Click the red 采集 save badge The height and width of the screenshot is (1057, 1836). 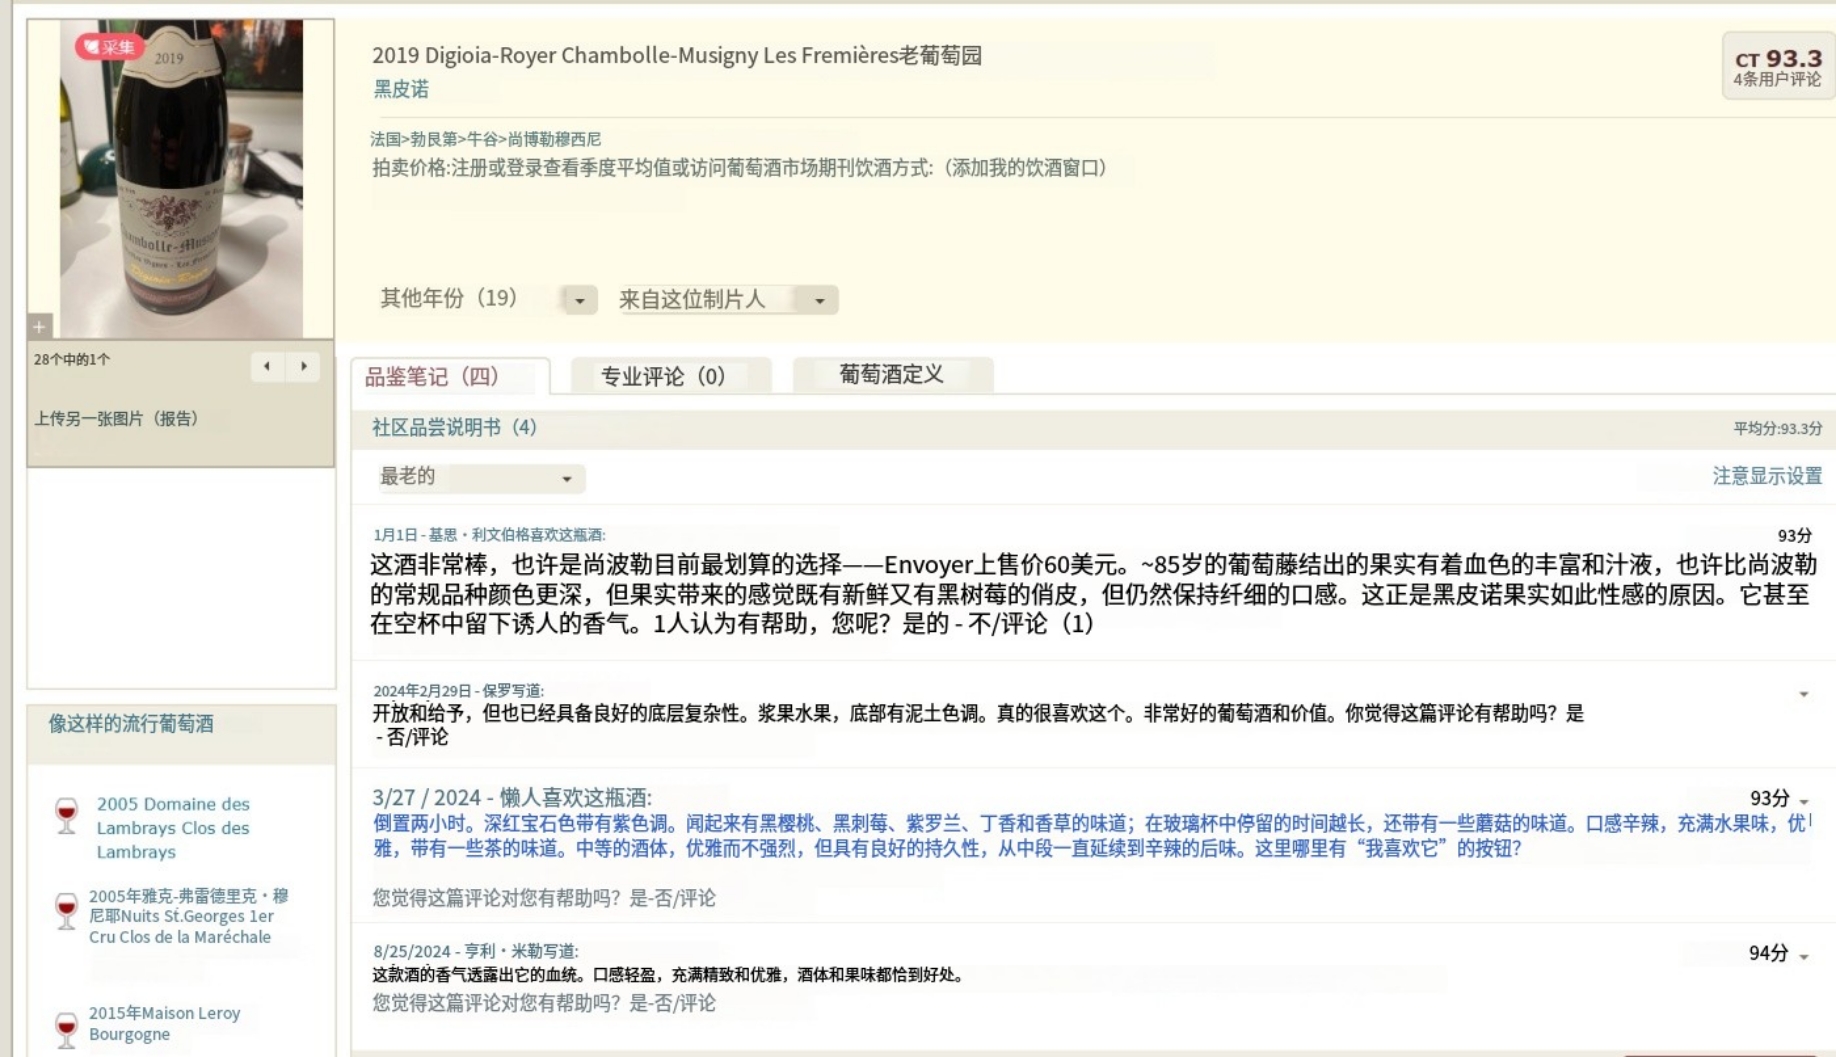[110, 47]
